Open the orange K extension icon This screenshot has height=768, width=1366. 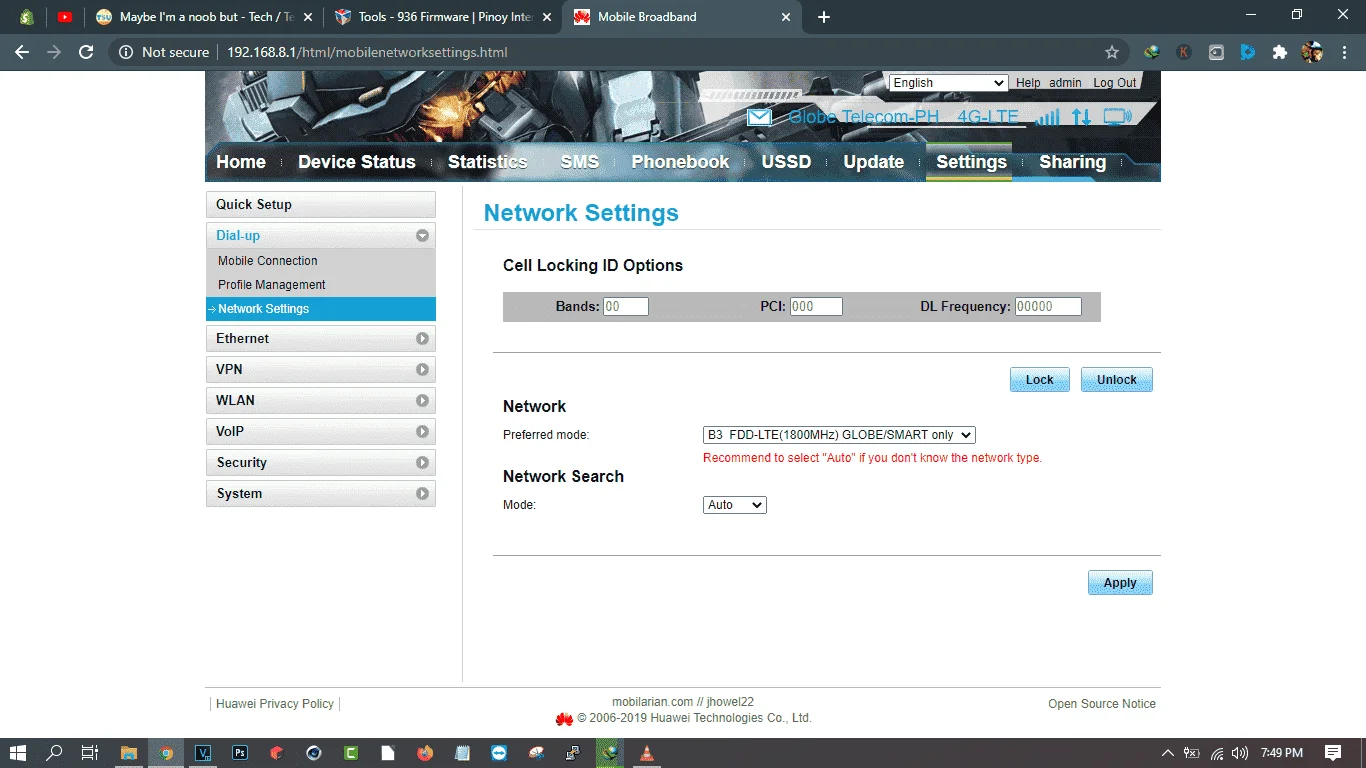click(x=1184, y=52)
